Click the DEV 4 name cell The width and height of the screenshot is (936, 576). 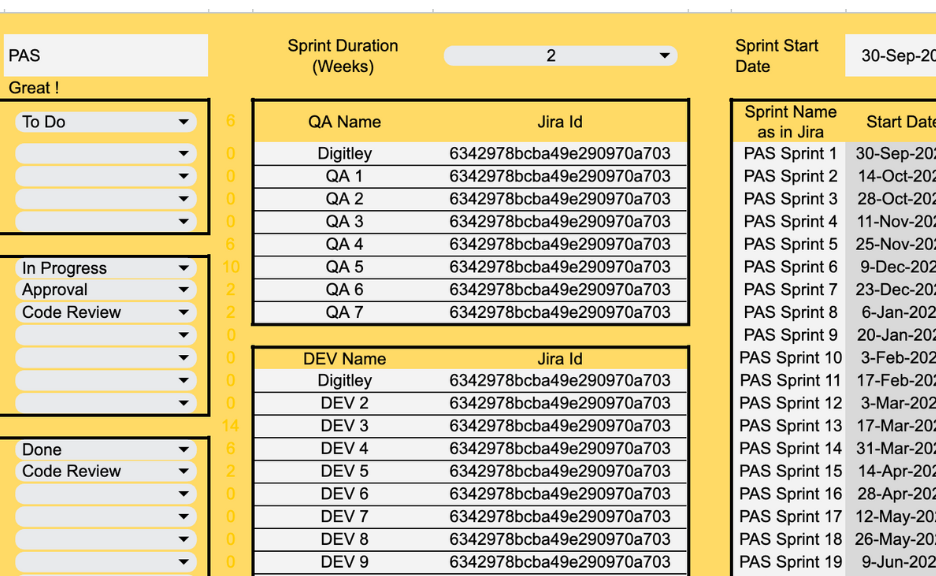pyautogui.click(x=344, y=448)
